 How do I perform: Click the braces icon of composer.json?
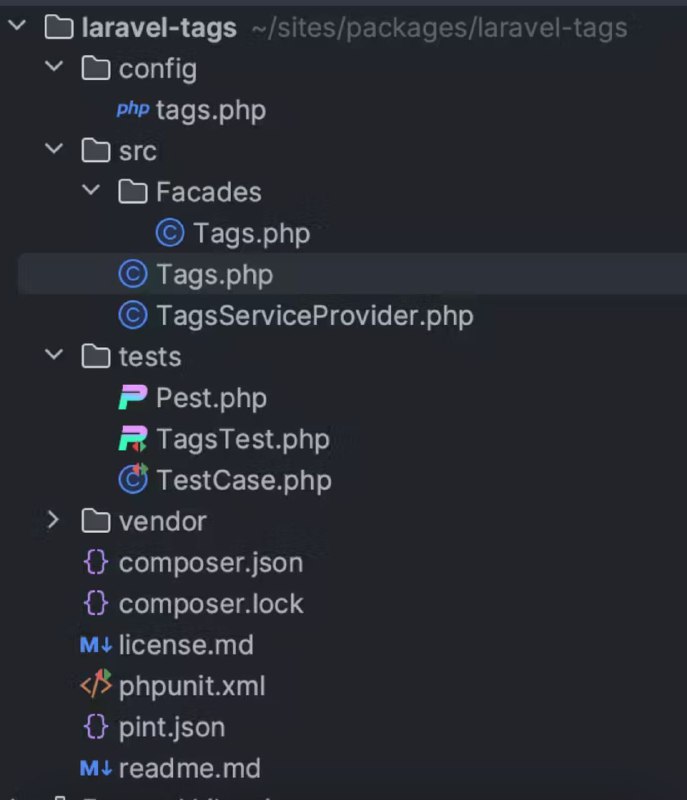[x=96, y=562]
